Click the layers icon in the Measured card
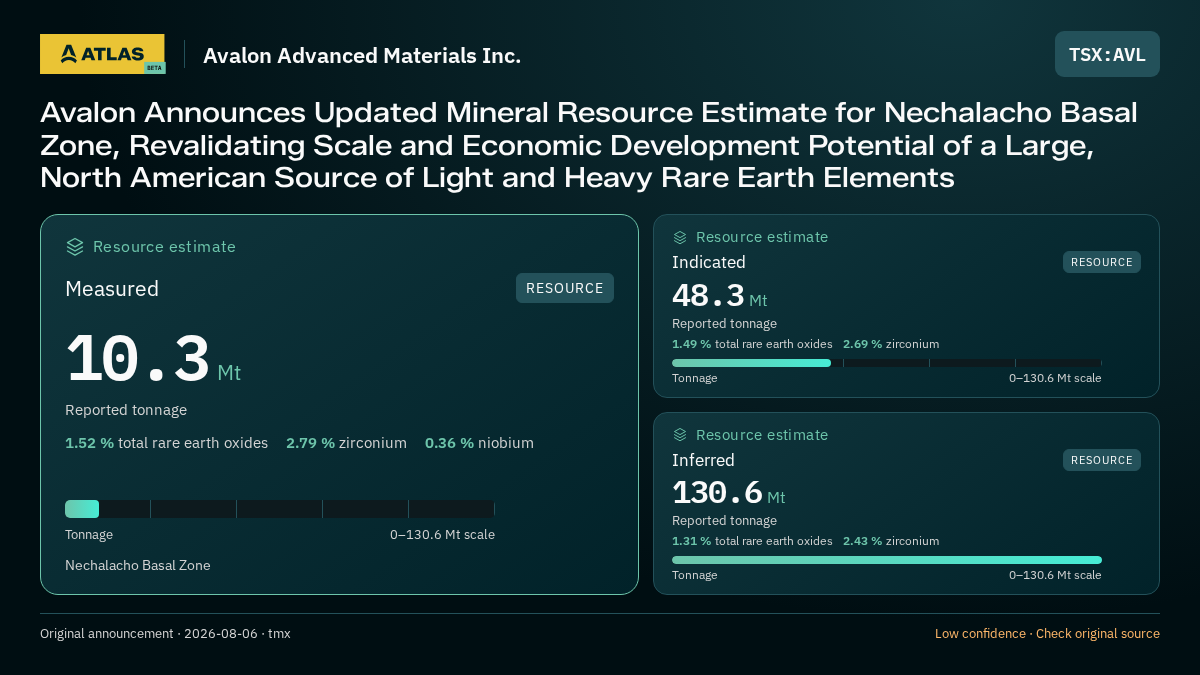Viewport: 1200px width, 675px height. (x=75, y=247)
